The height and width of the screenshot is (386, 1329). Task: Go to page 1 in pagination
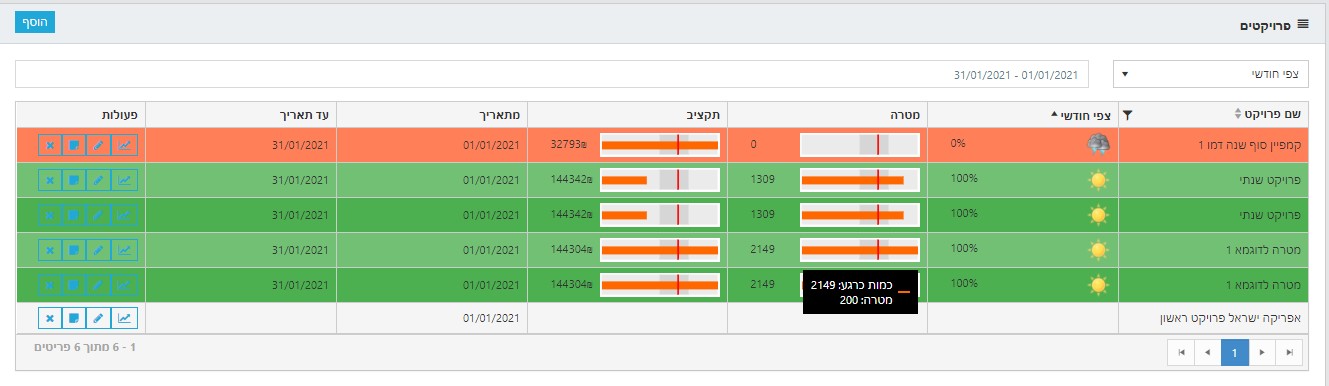point(1235,352)
